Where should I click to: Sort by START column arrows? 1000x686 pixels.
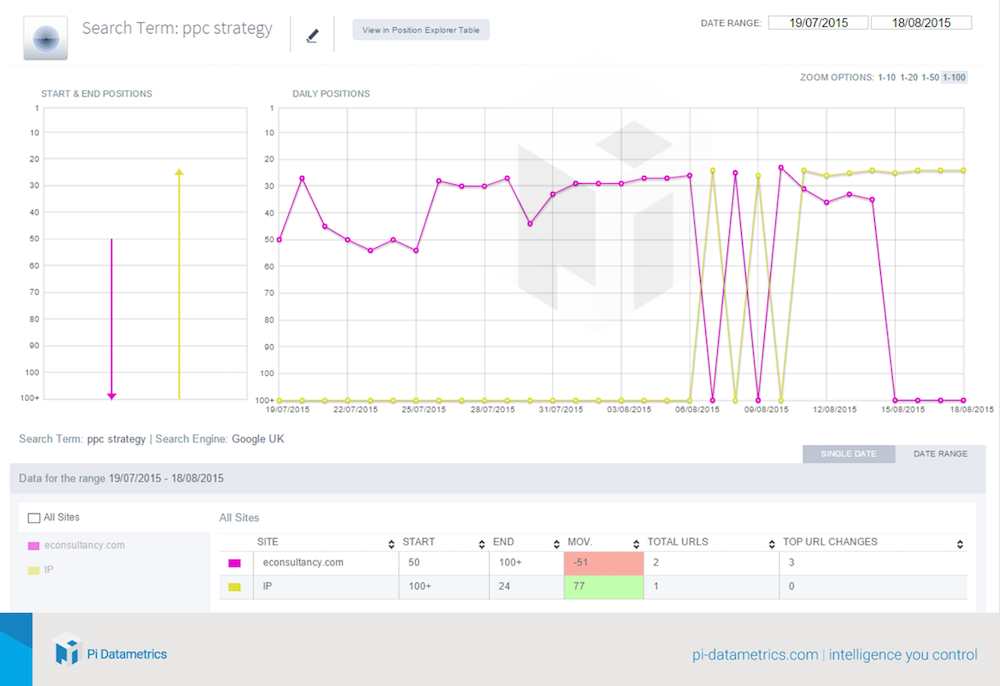click(482, 544)
